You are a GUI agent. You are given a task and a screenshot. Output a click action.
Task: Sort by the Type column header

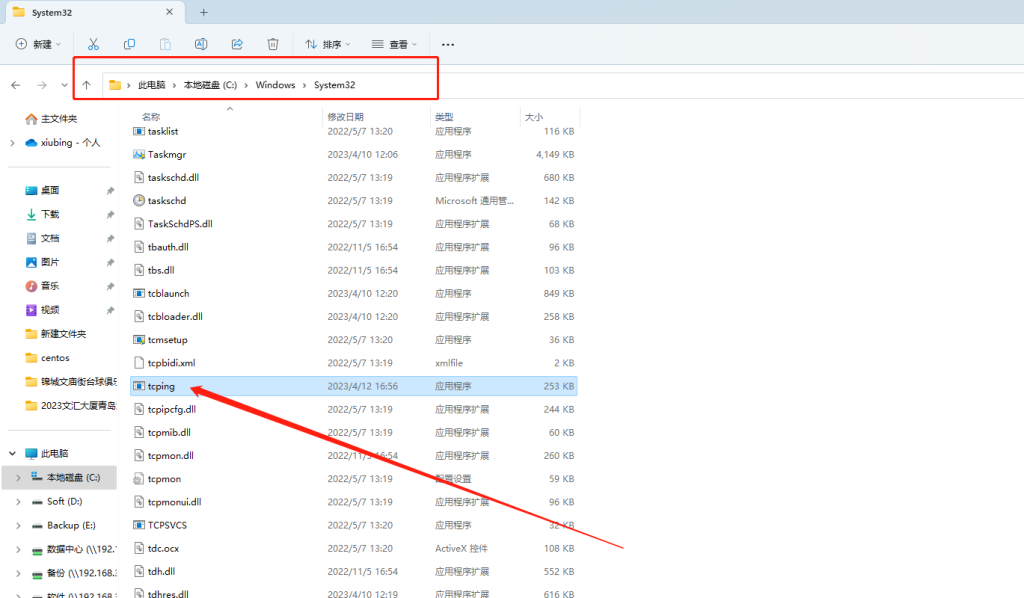444,117
